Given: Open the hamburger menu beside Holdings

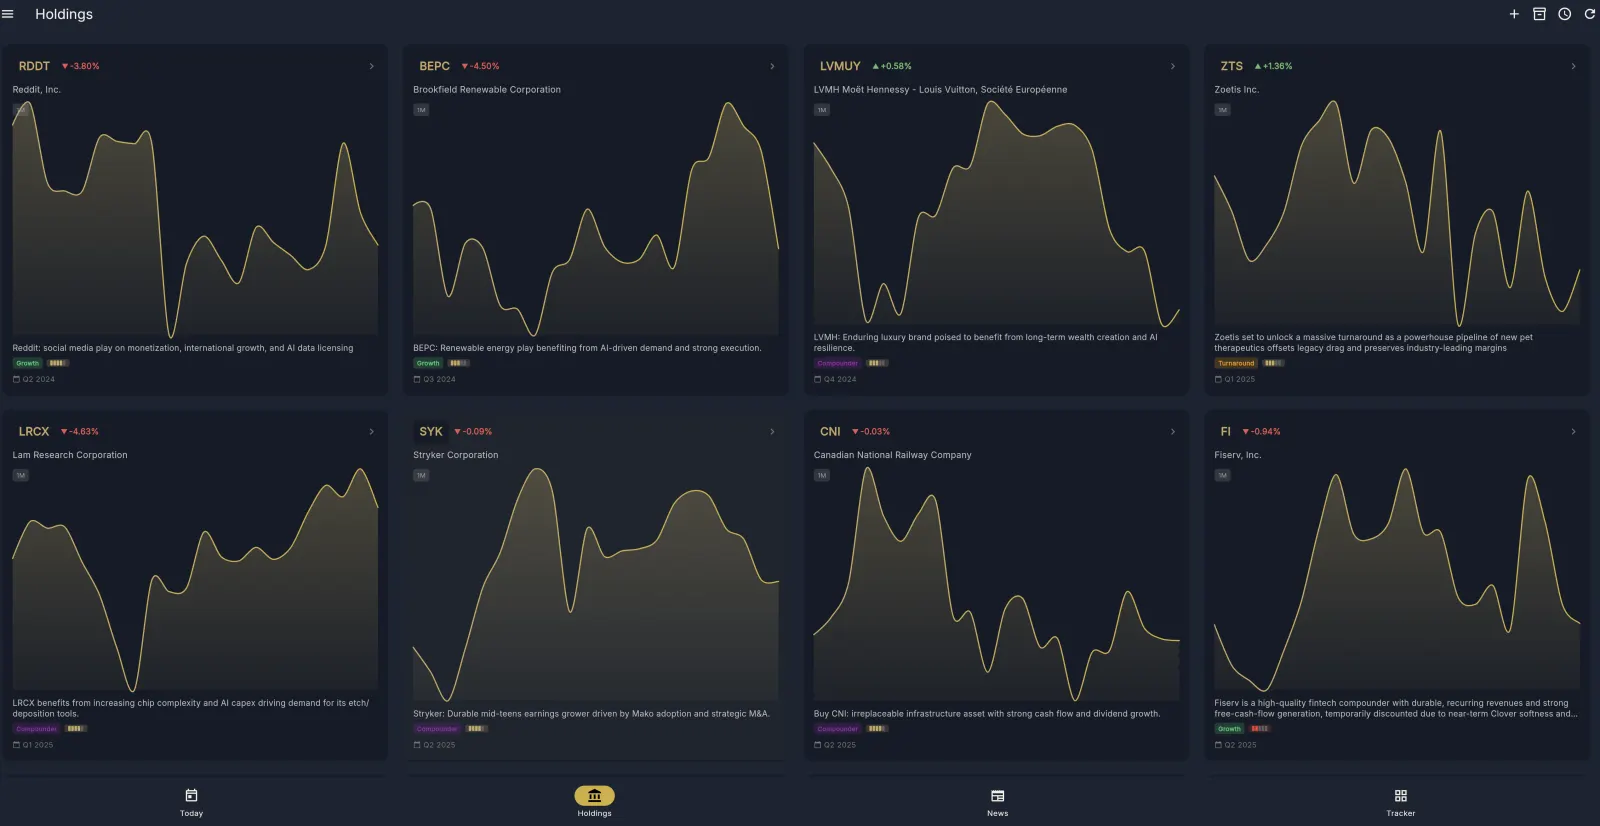Looking at the screenshot, I should coord(8,14).
